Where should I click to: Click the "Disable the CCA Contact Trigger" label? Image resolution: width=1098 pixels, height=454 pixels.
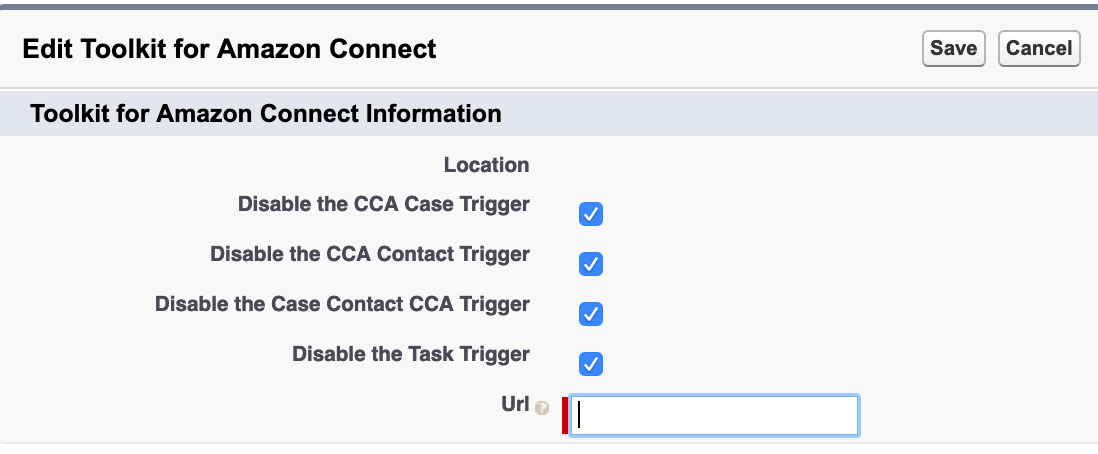pyautogui.click(x=370, y=254)
